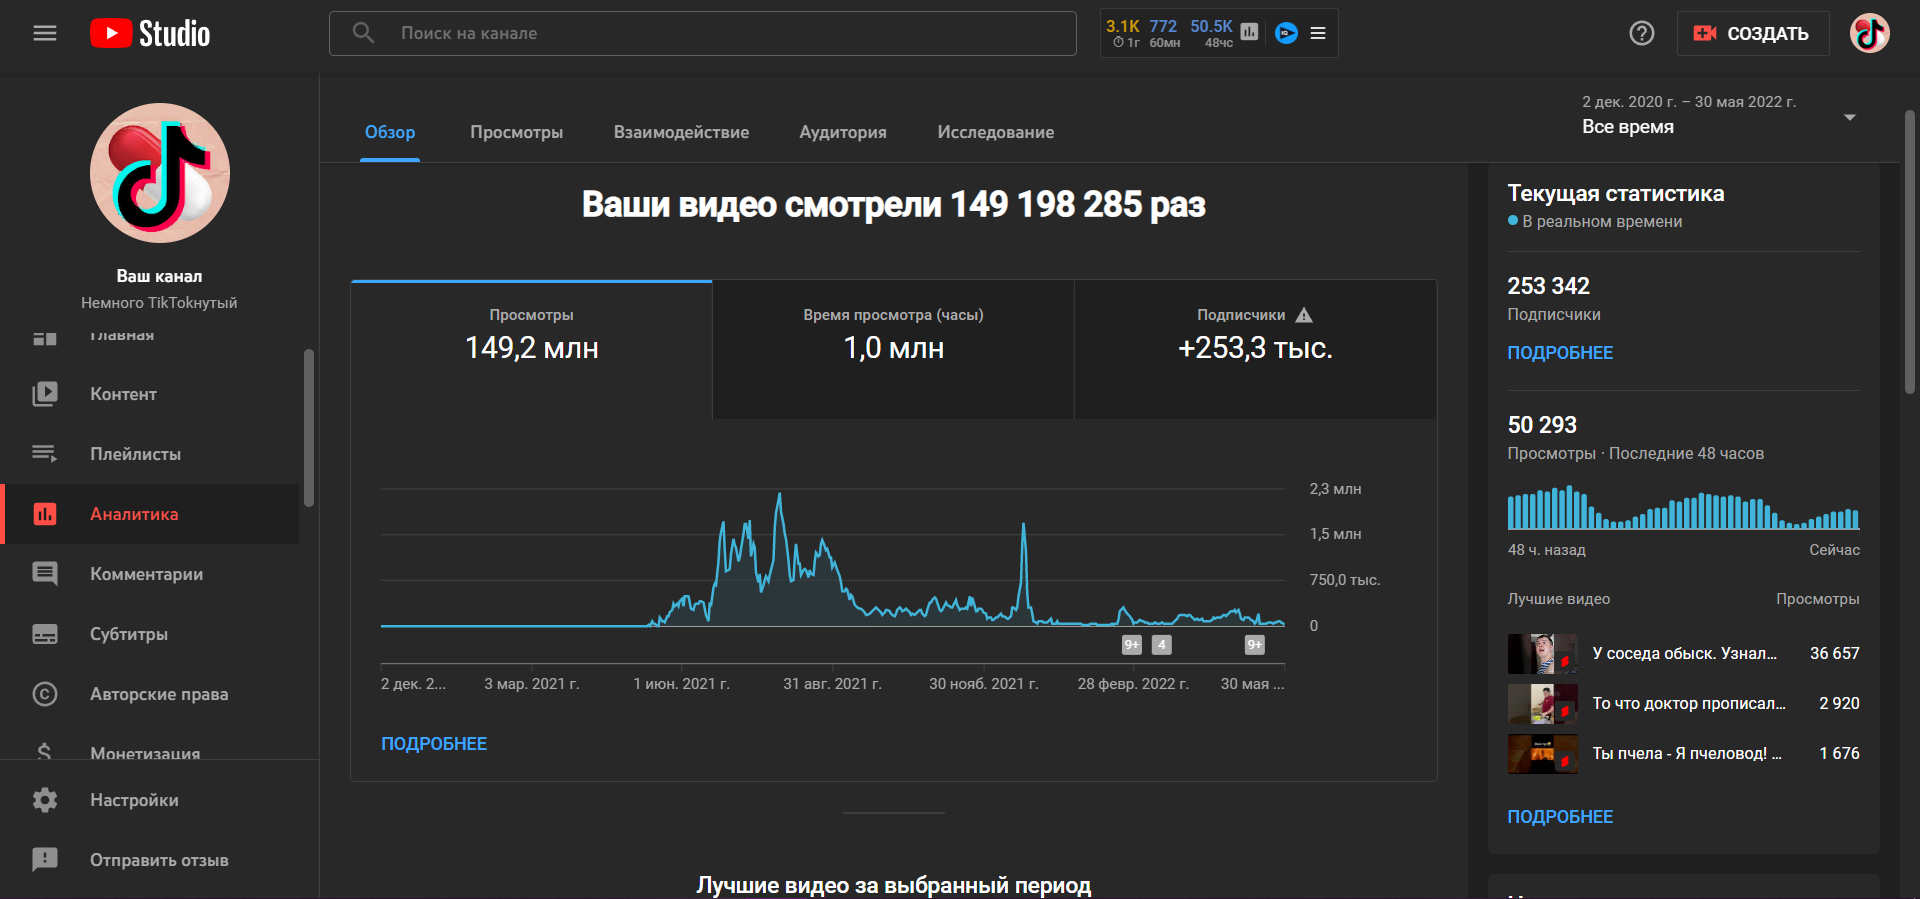
Task: Open Аналитика in the sidebar
Action: click(x=150, y=514)
